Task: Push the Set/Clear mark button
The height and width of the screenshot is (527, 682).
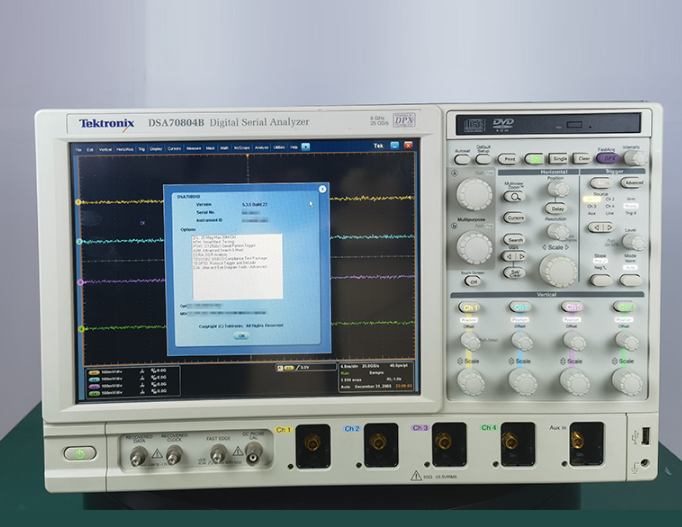Action: (x=515, y=273)
